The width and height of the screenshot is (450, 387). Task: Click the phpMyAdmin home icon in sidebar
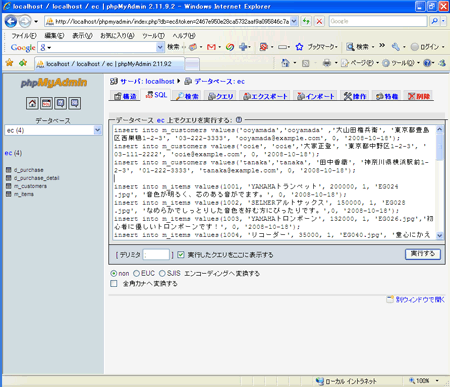[32, 103]
